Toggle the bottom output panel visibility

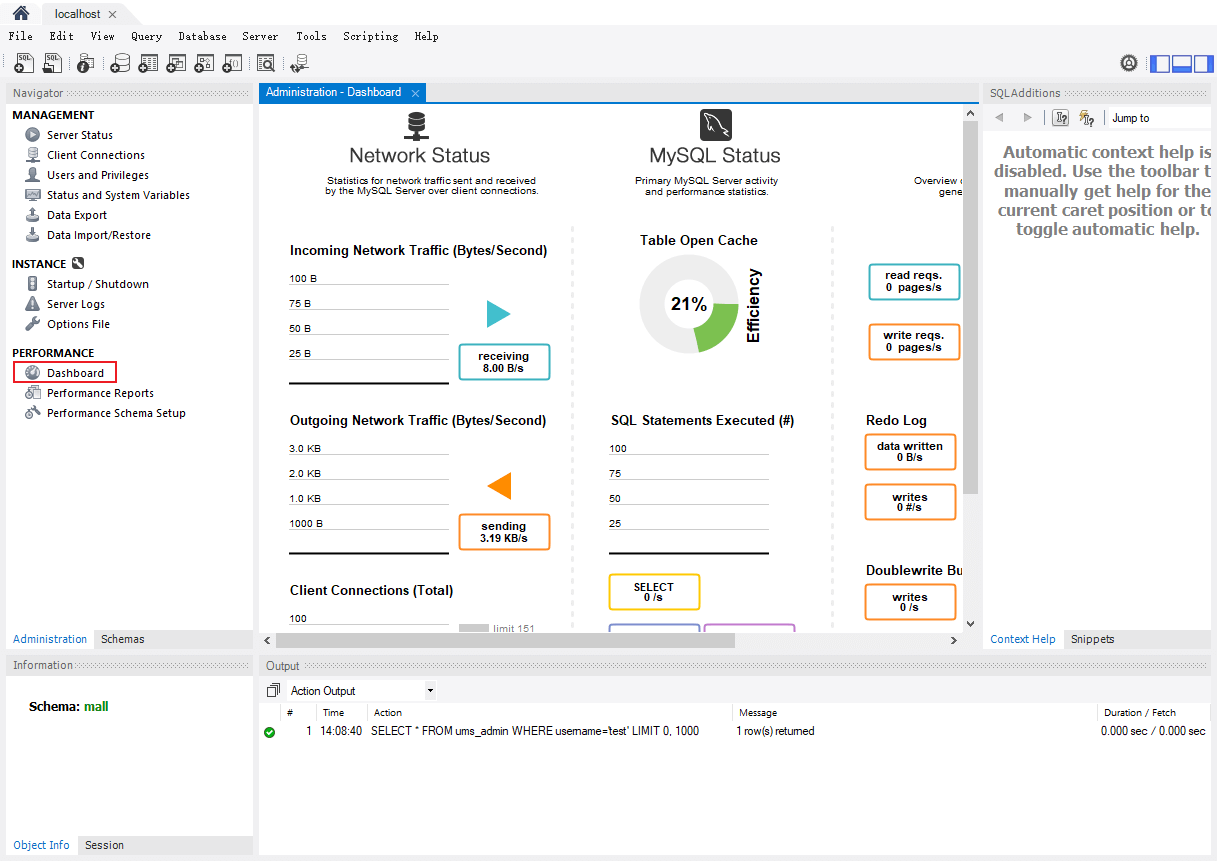(1181, 63)
